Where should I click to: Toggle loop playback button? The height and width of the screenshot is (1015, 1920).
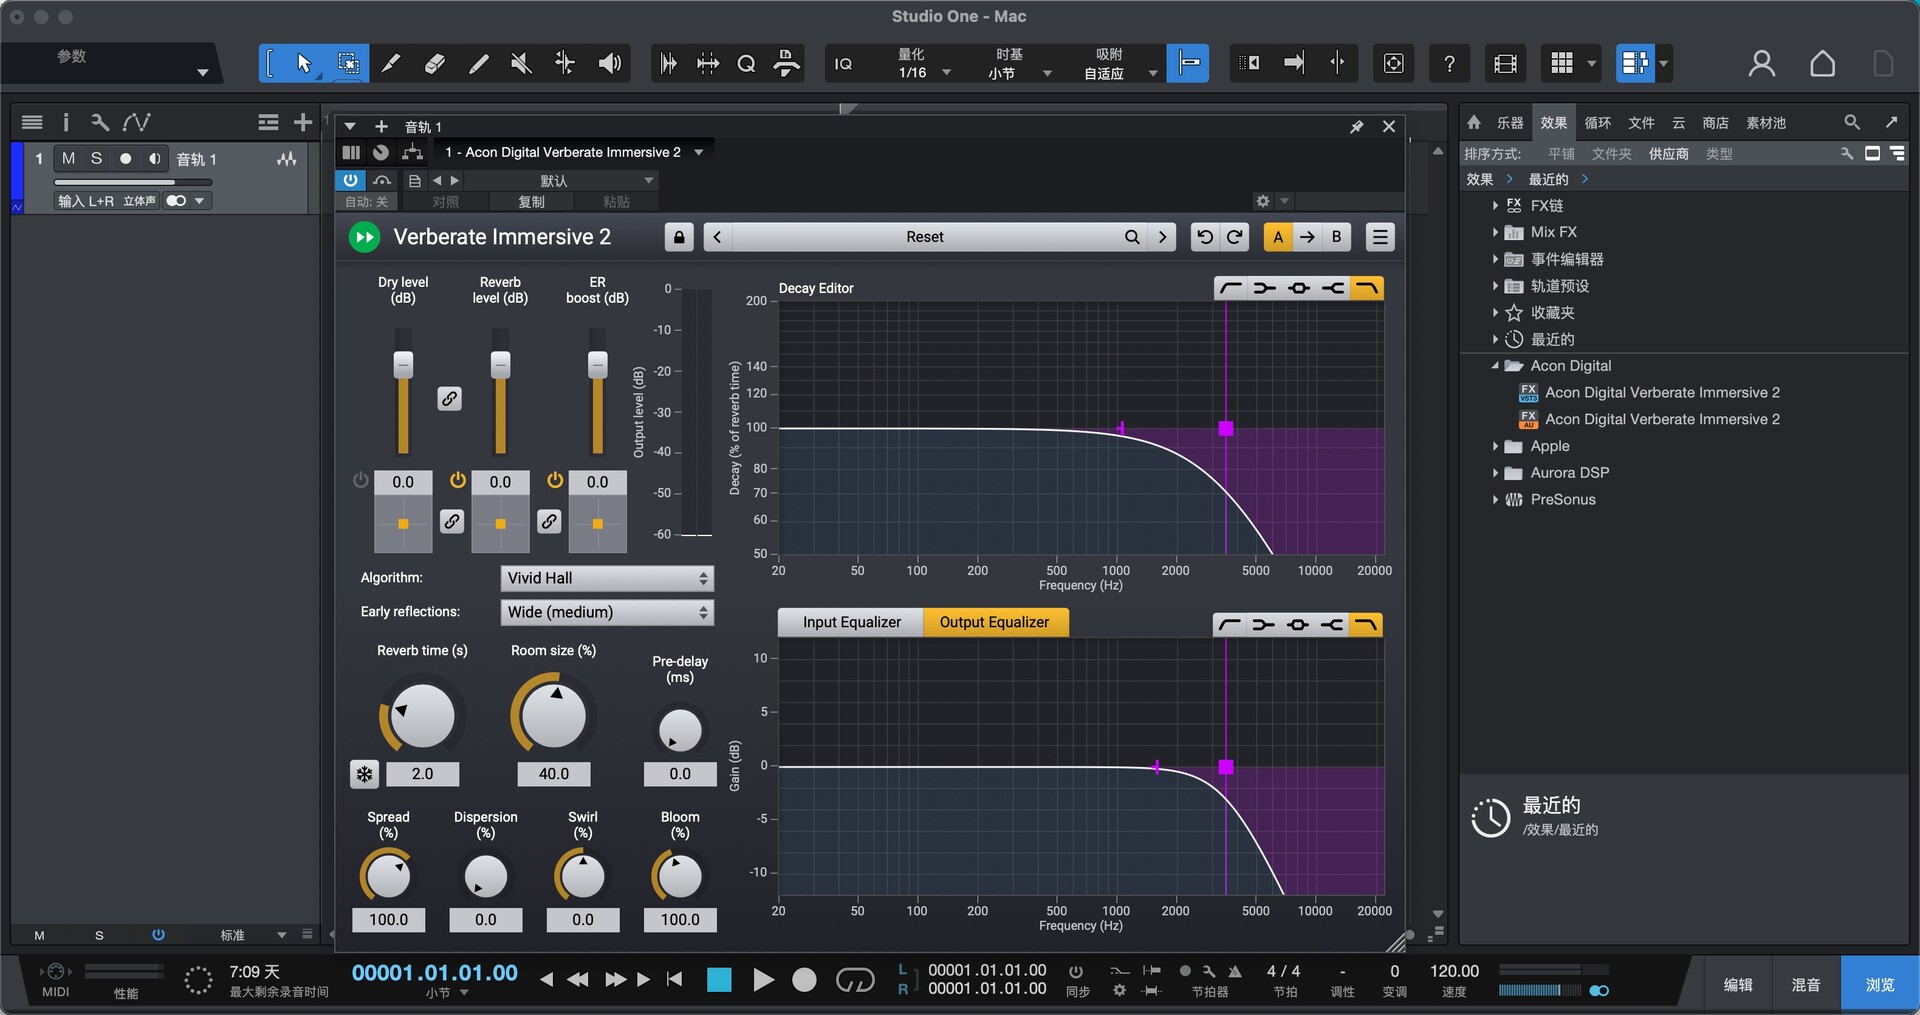pos(855,981)
